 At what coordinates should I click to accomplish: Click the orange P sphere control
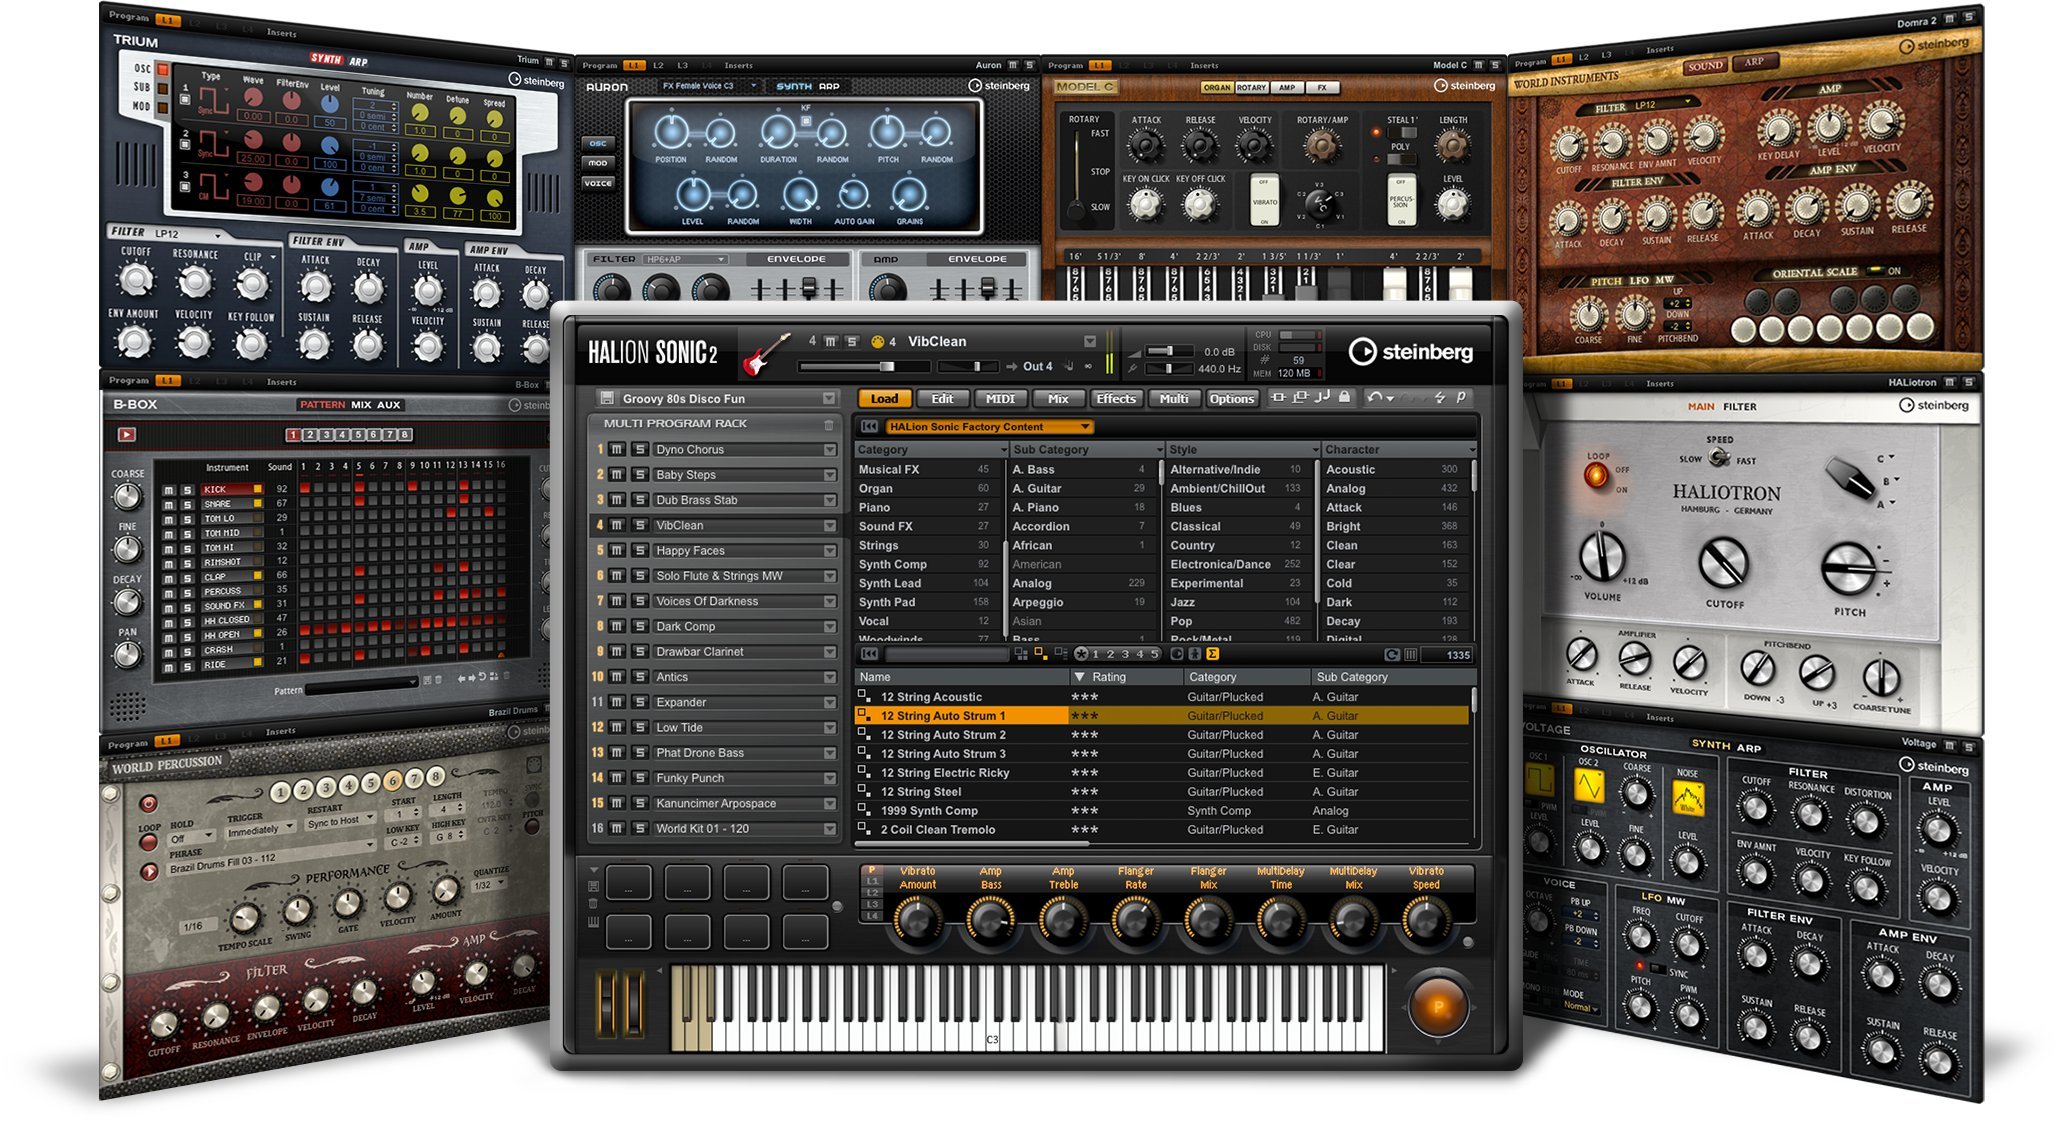pos(1438,1008)
